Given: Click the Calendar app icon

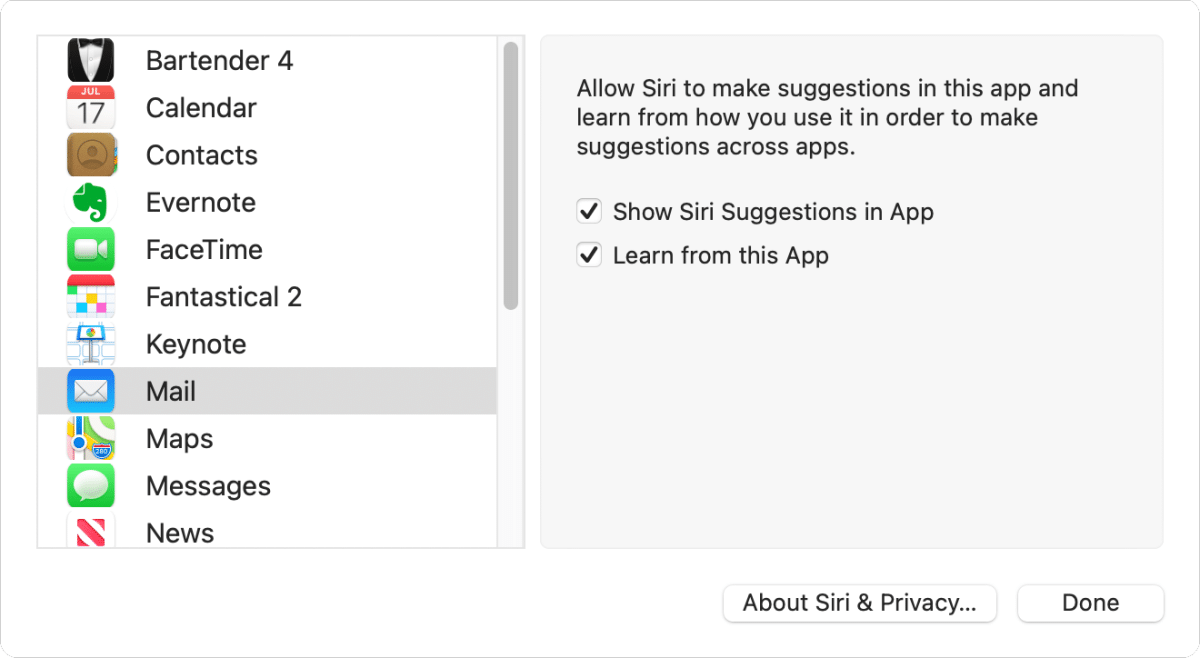Looking at the screenshot, I should click(x=91, y=108).
